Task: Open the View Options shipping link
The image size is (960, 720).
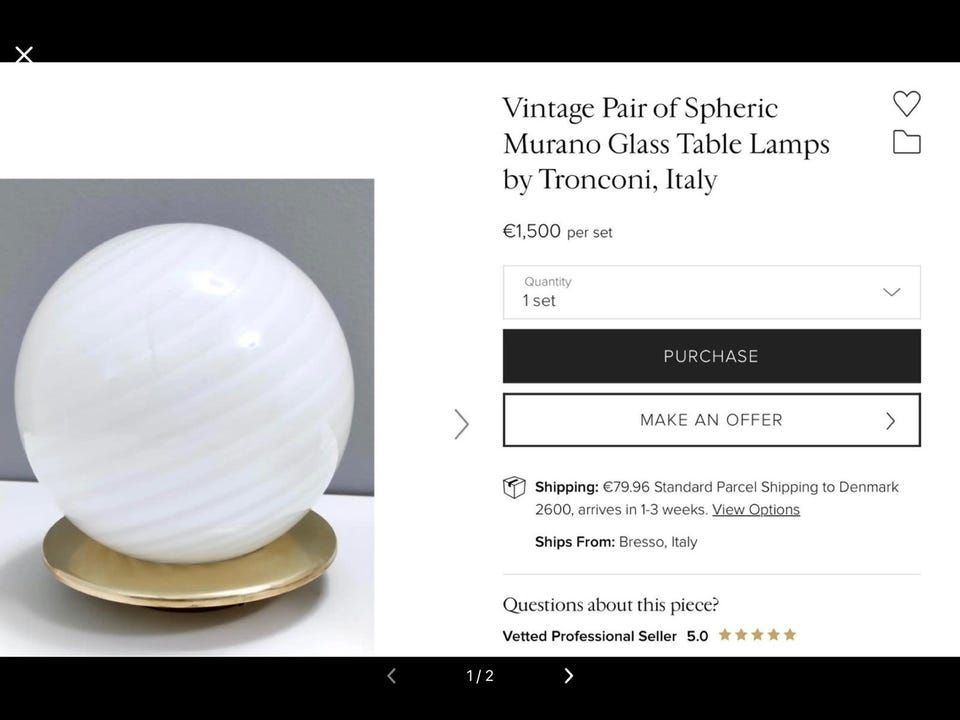Action: (x=756, y=509)
